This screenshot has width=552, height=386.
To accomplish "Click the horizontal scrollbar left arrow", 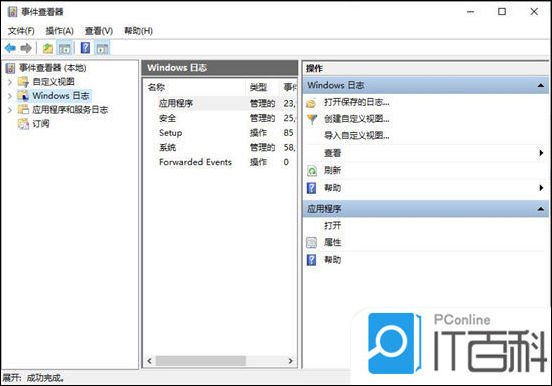I will coord(149,361).
